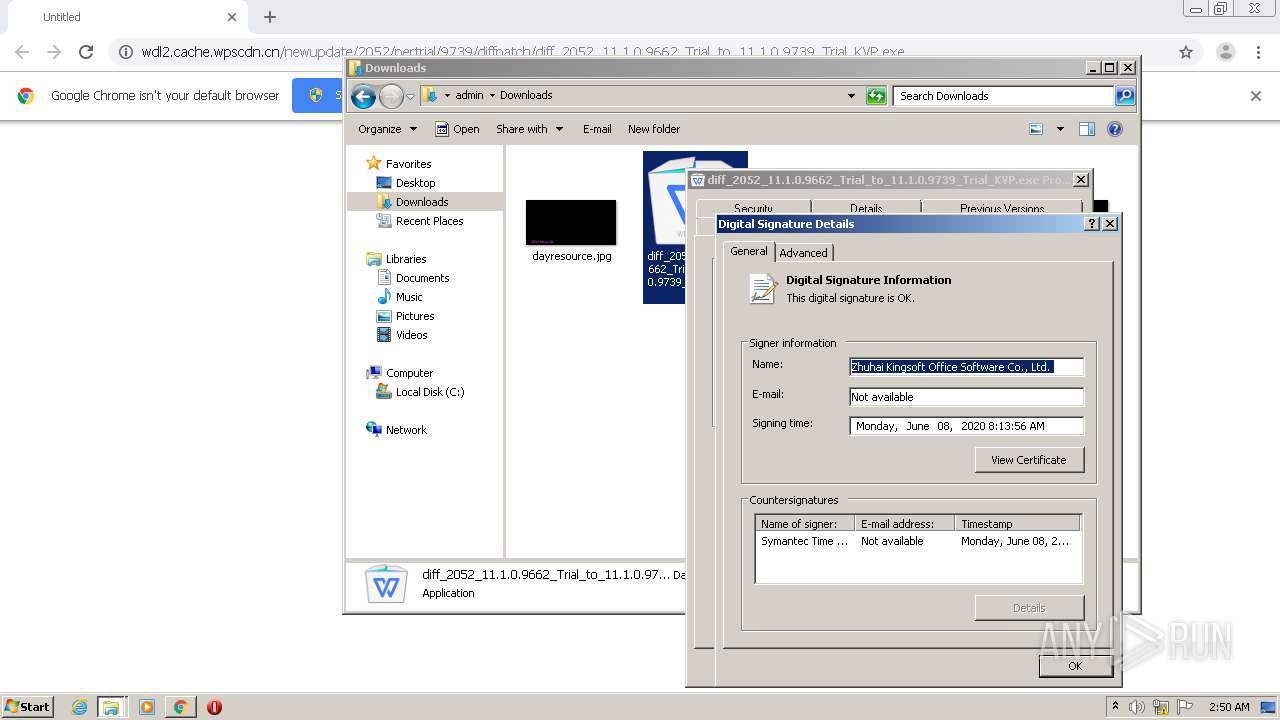Open Chrome three-dot menu

[1259, 52]
